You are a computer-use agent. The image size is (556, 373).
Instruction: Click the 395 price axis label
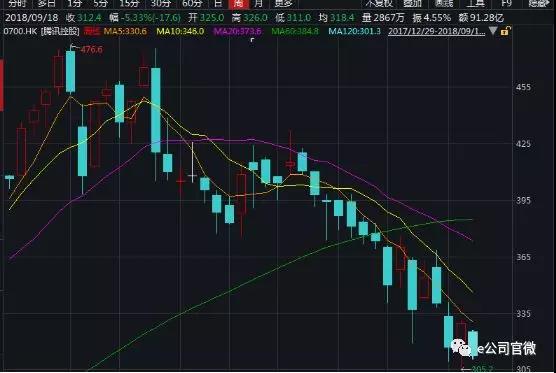(523, 200)
